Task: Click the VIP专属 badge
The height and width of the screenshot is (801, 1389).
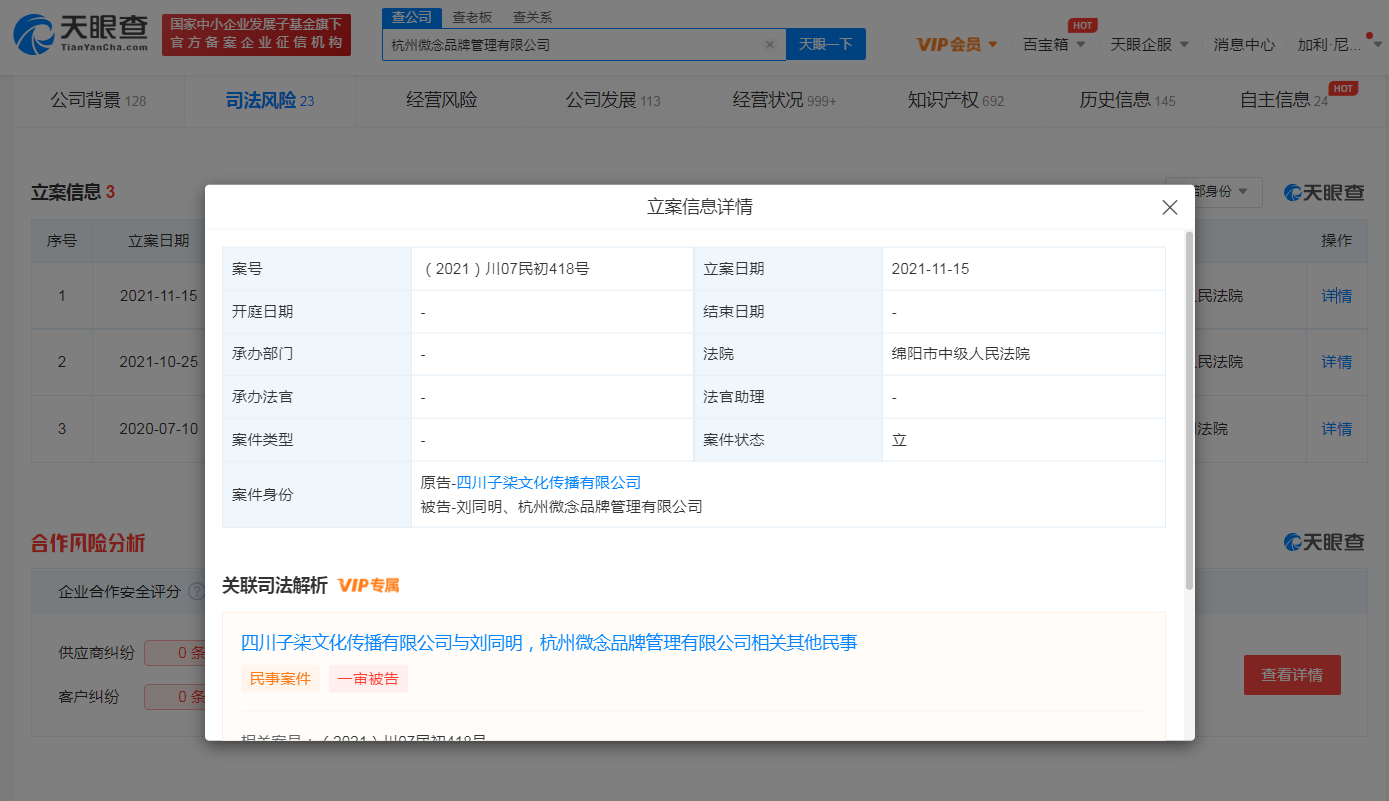Action: pos(368,586)
